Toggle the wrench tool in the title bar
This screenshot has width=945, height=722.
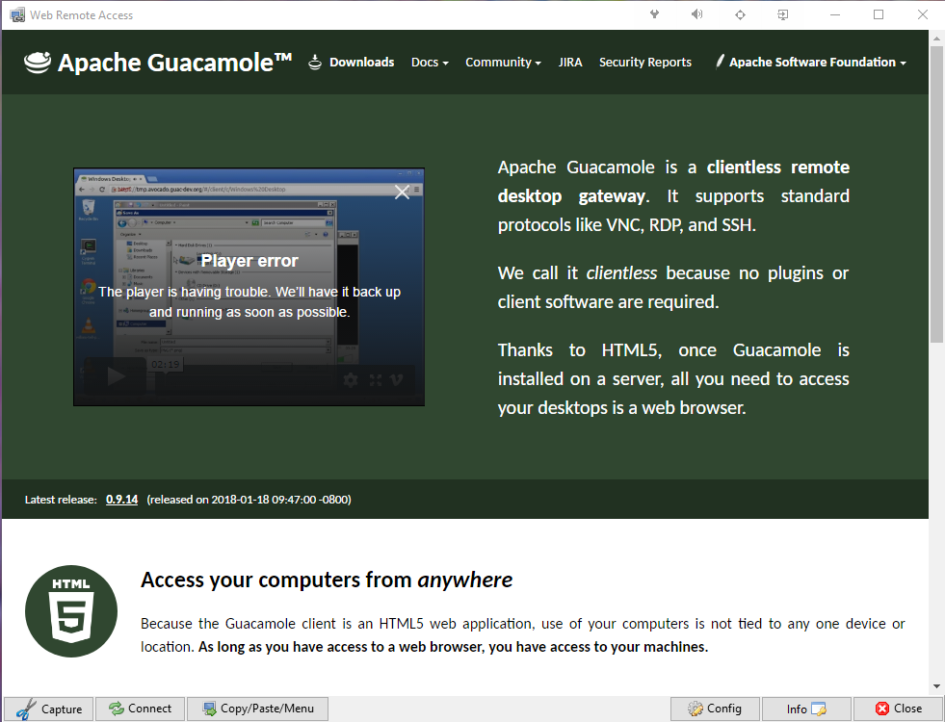tap(653, 15)
